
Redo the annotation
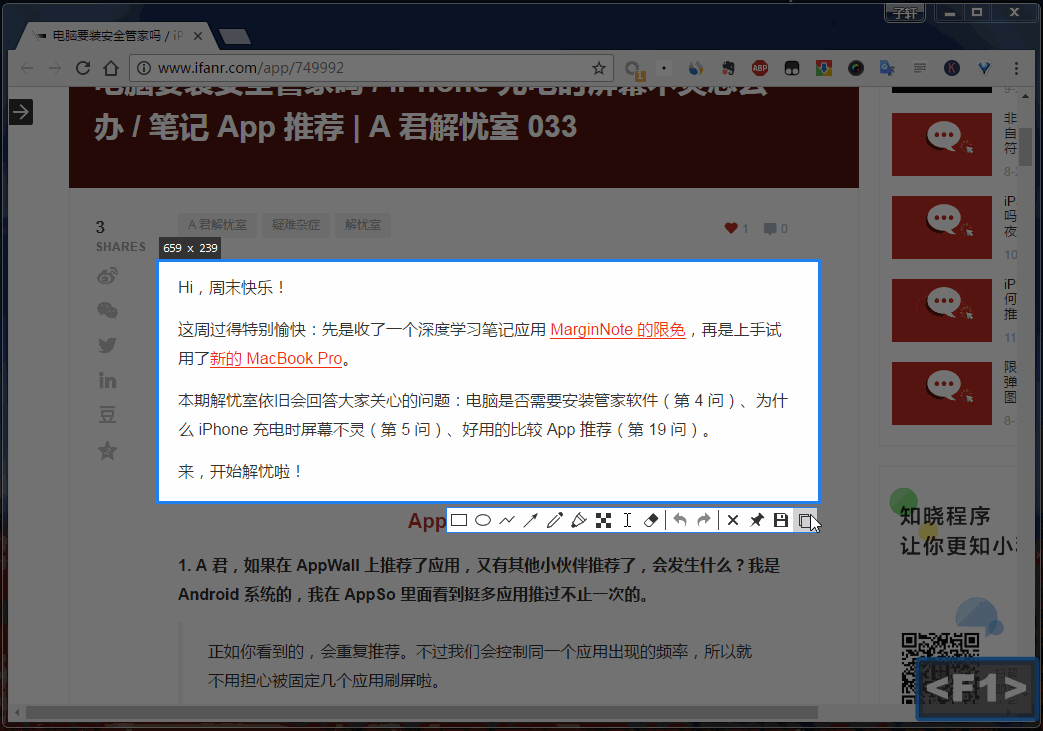coord(704,520)
